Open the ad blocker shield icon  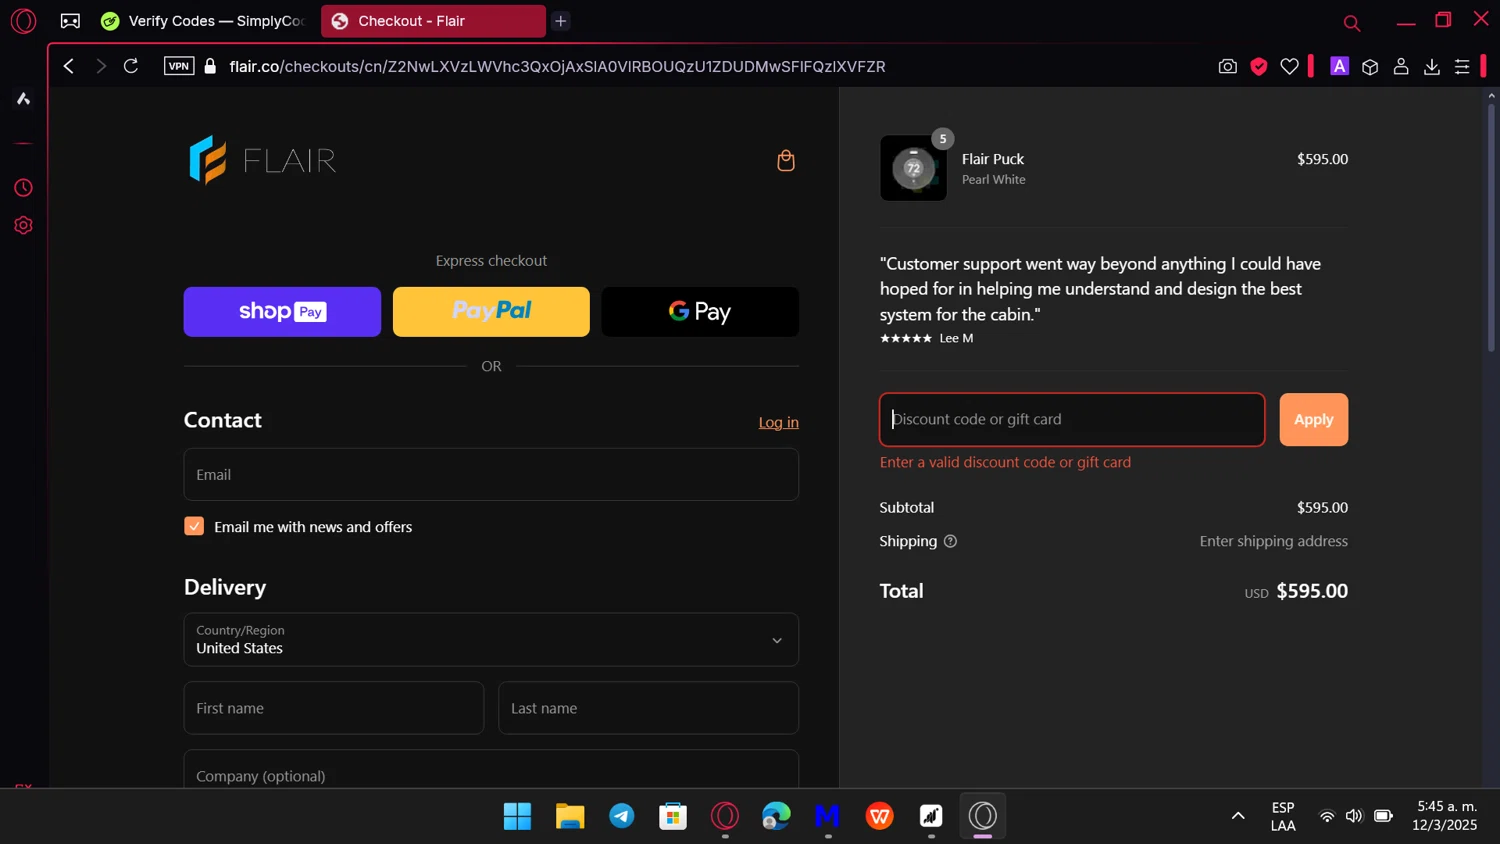click(x=1259, y=66)
